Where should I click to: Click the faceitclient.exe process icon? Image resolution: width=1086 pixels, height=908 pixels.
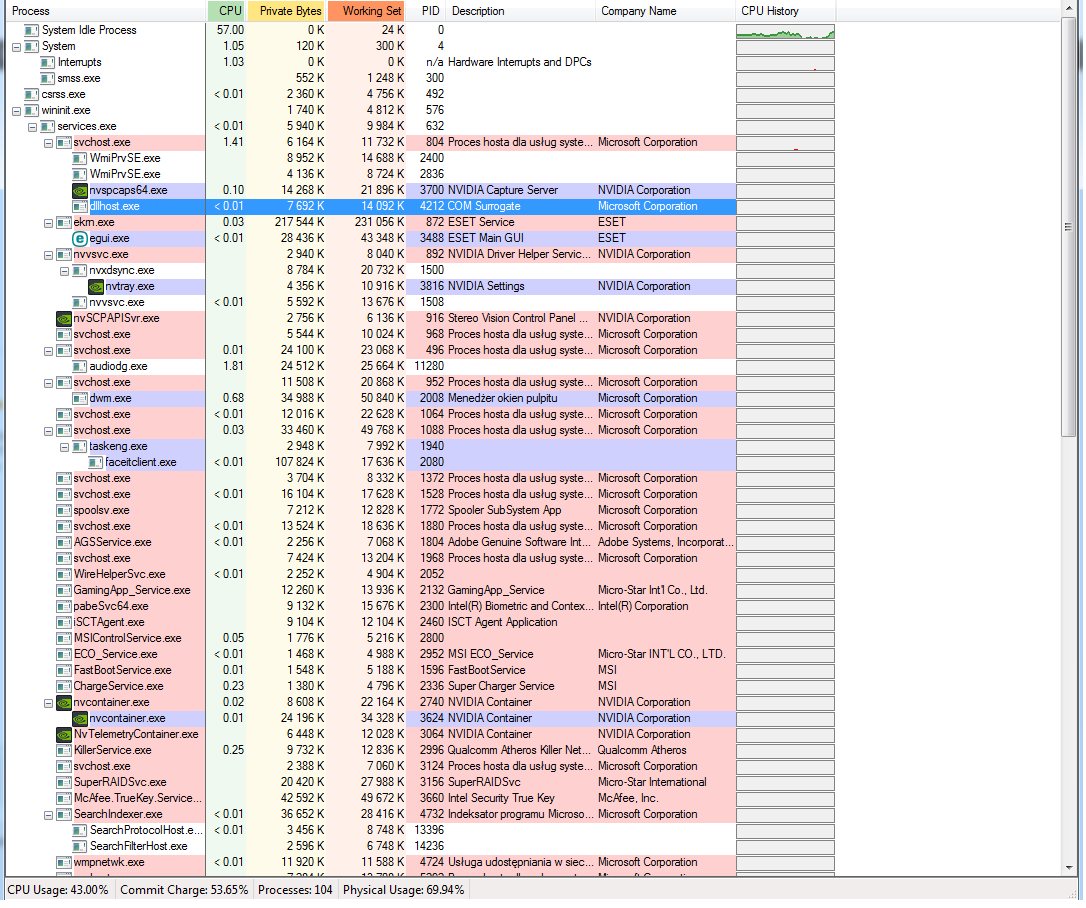[x=96, y=462]
